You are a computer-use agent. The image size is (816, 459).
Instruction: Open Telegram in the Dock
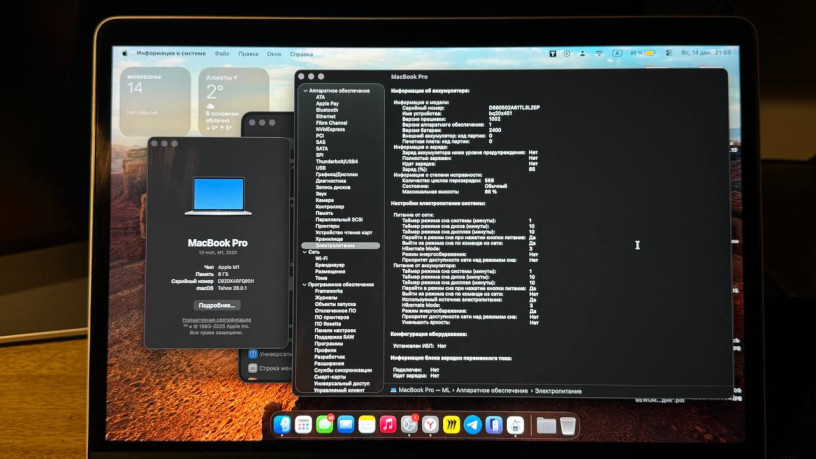[473, 425]
